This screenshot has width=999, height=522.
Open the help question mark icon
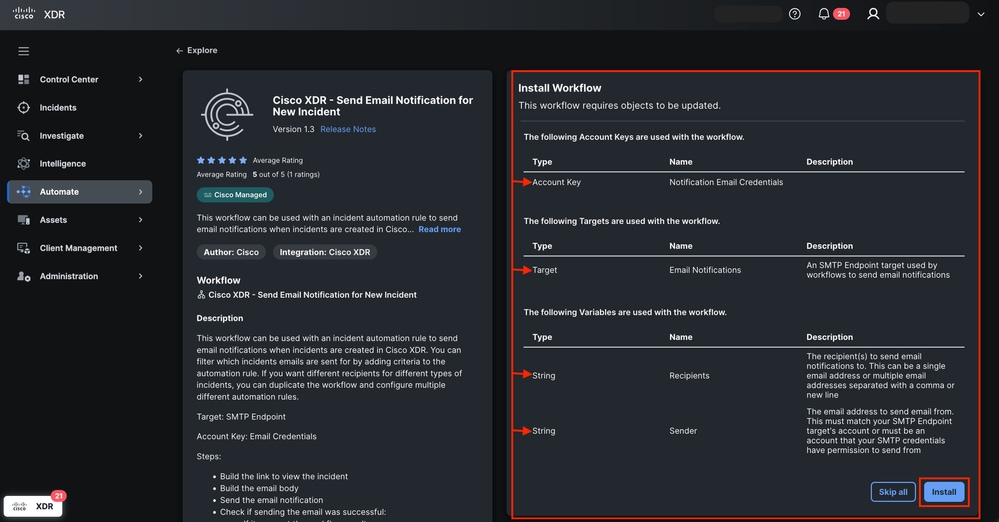[x=794, y=14]
